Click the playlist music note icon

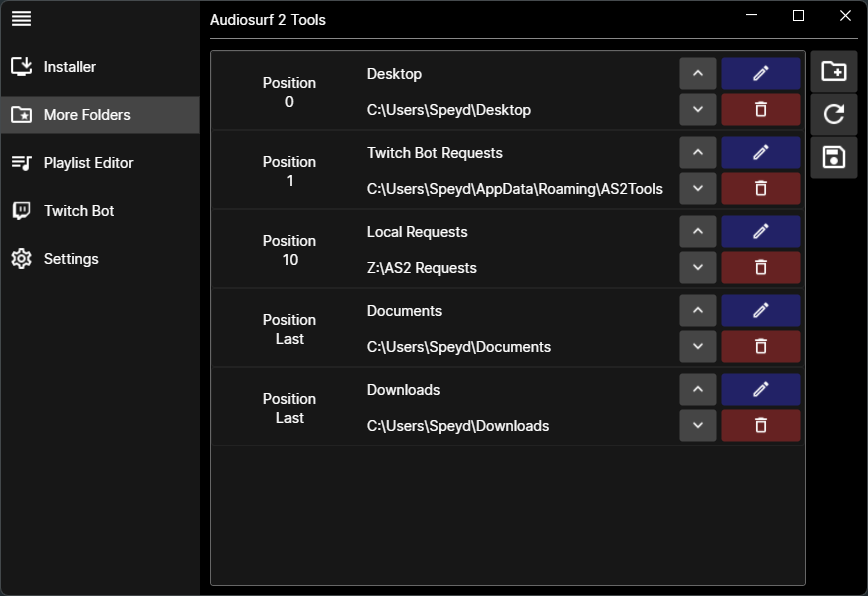(22, 163)
